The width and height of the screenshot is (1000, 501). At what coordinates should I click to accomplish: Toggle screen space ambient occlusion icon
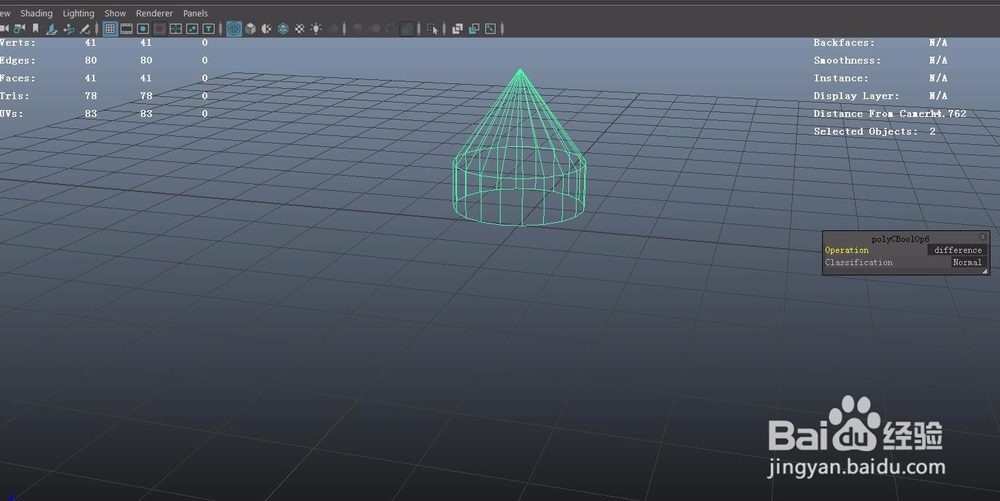click(x=358, y=29)
